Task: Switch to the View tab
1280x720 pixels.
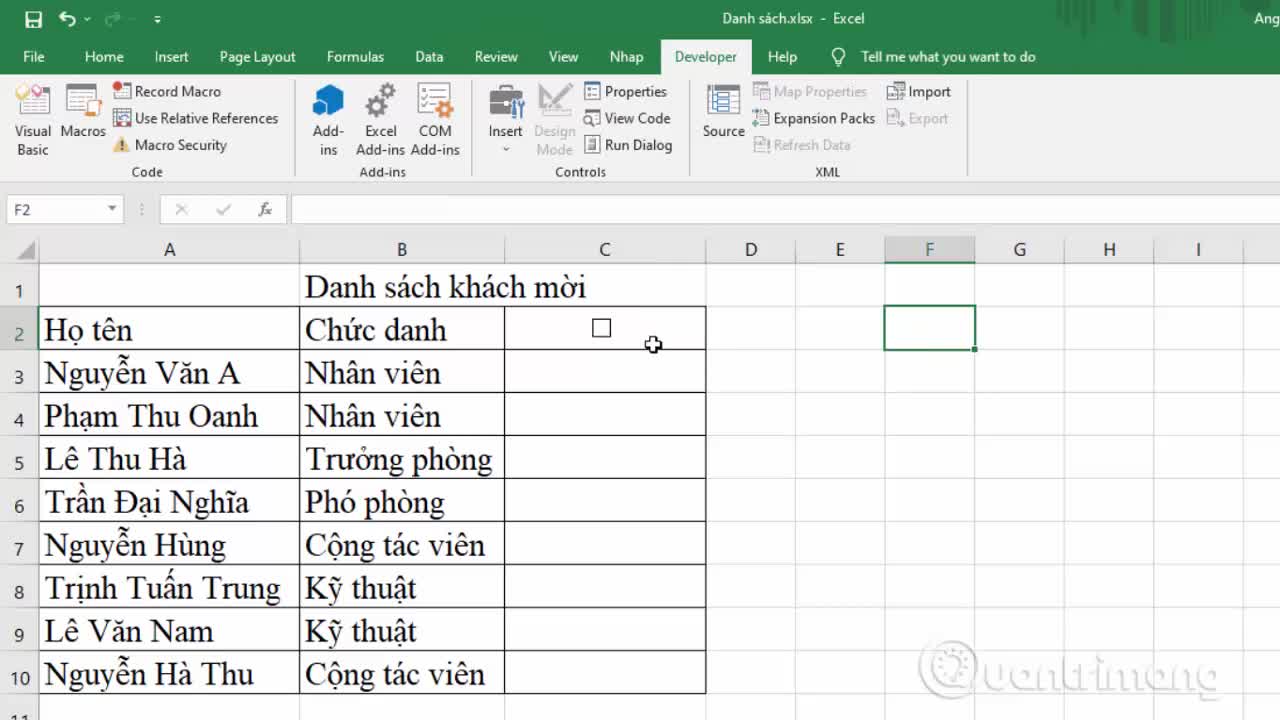Action: coord(563,57)
